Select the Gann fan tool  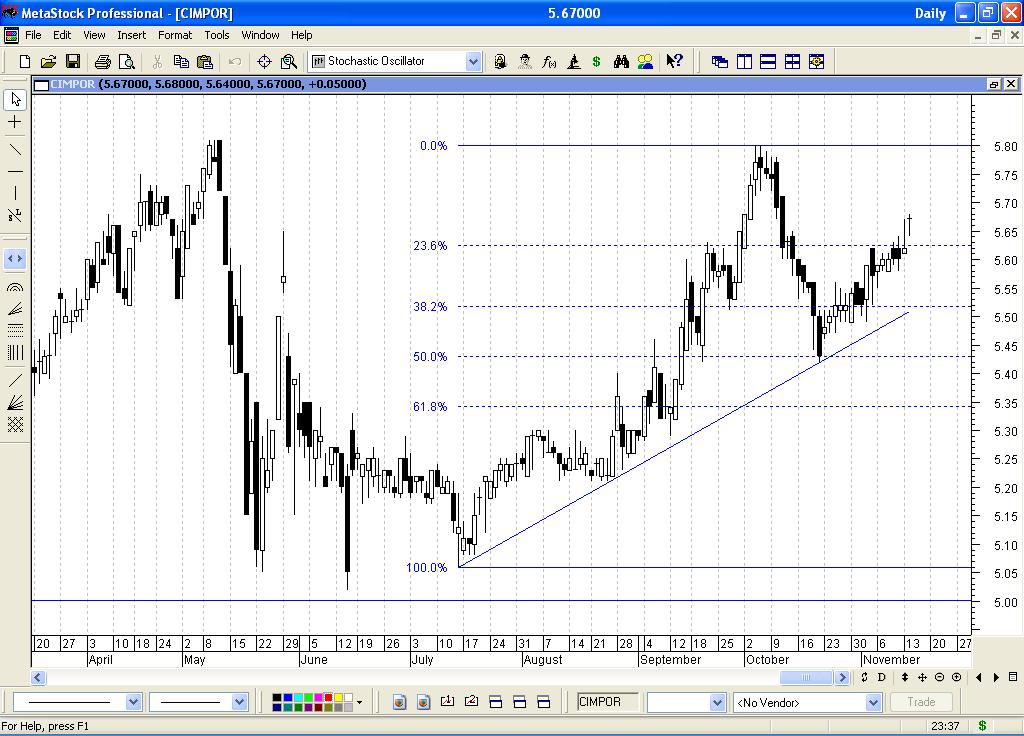pos(15,402)
